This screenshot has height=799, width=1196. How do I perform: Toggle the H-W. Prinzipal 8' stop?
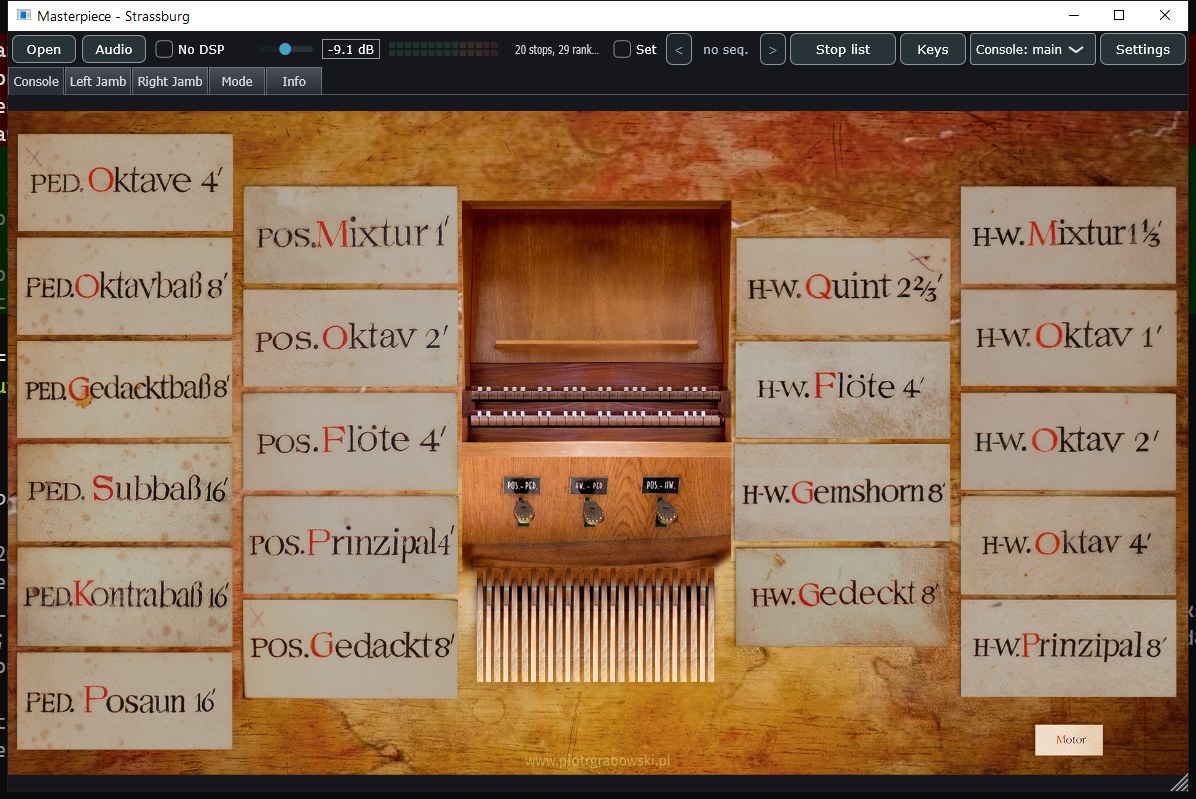[x=1068, y=647]
